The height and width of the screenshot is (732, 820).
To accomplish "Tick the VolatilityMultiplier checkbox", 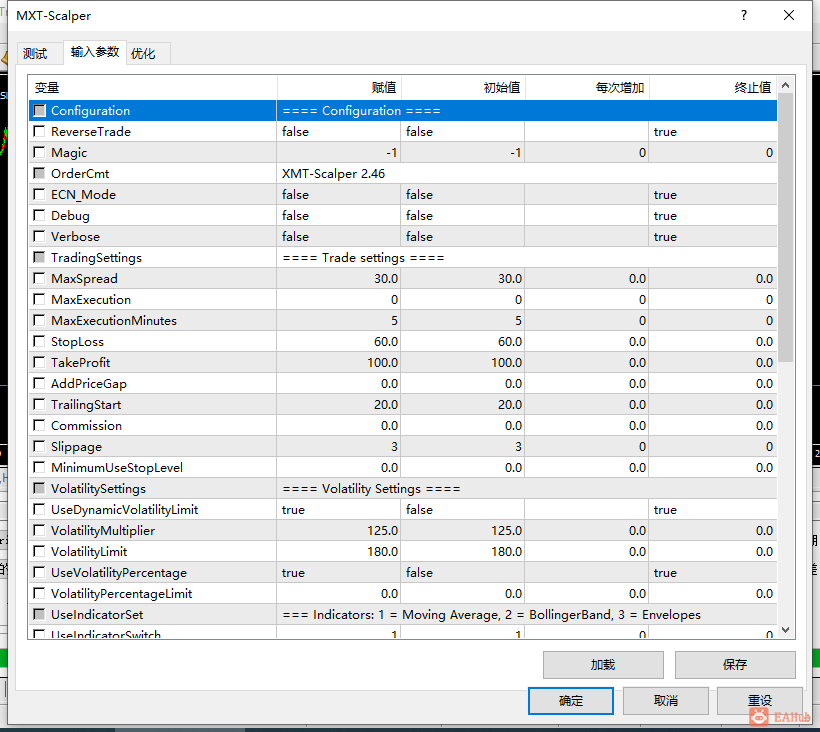I will [39, 530].
